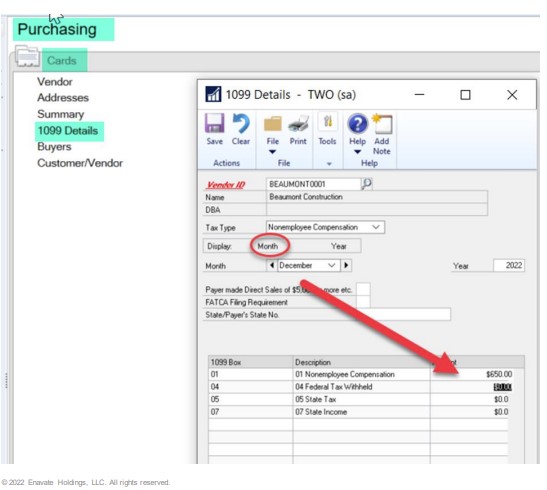
Task: Click the Vendor ID input field
Action: click(x=313, y=184)
